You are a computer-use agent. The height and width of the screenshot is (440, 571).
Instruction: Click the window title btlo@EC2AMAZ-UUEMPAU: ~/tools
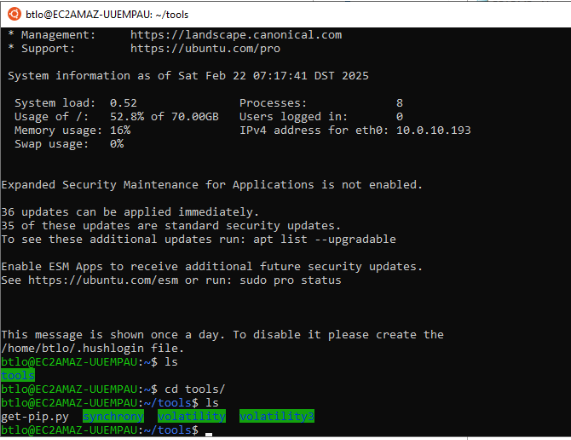pyautogui.click(x=107, y=15)
